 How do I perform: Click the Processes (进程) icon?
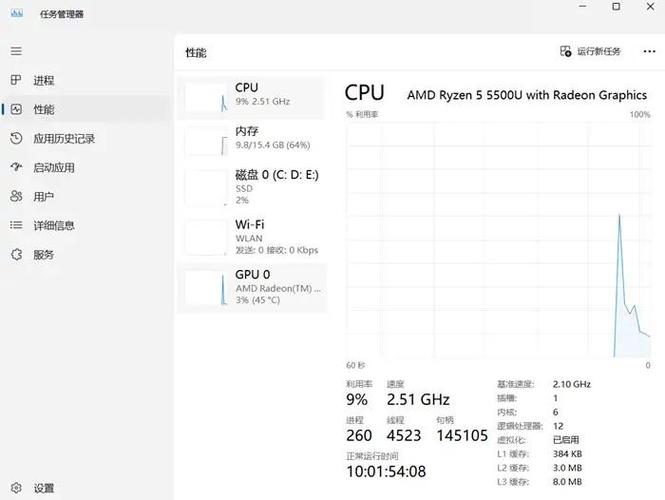(x=16, y=80)
